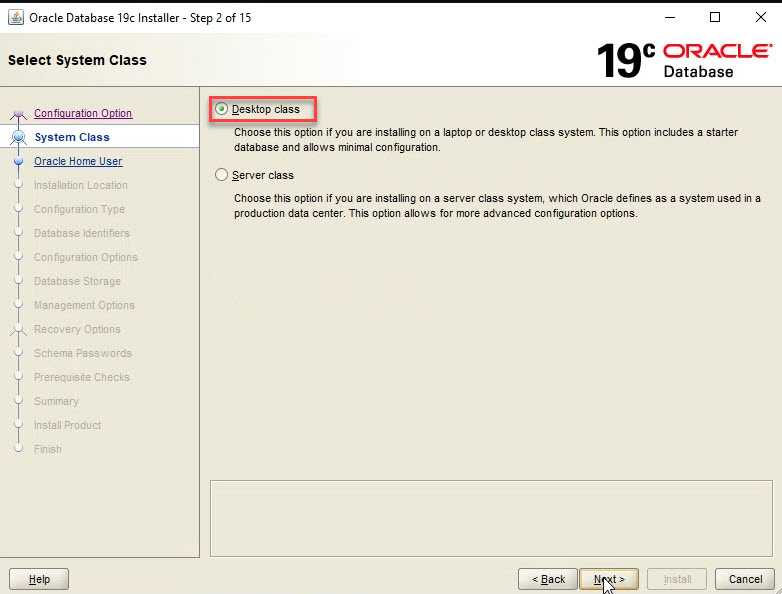Image resolution: width=782 pixels, height=594 pixels.
Task: Close the Oracle Database 19c Installer window
Action: point(761,17)
